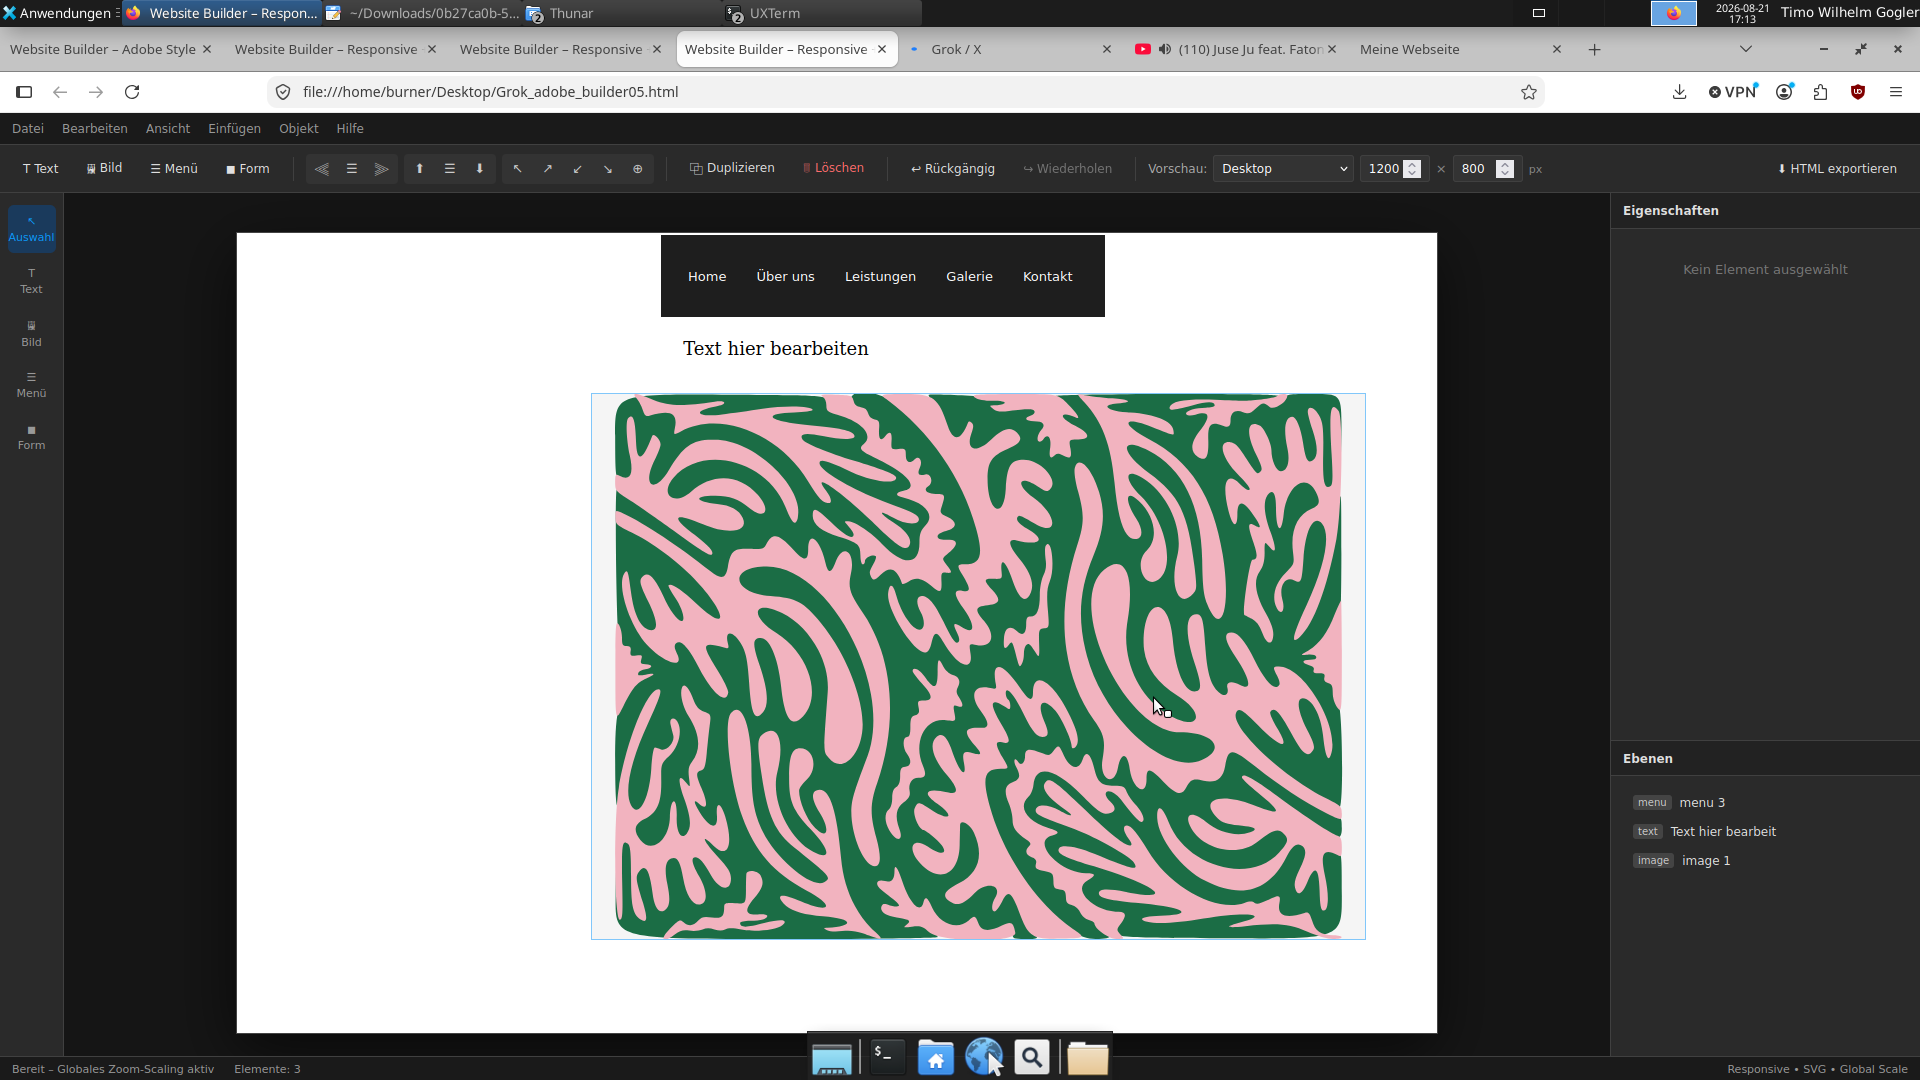
Task: Open the VPN extension
Action: pos(1733,92)
